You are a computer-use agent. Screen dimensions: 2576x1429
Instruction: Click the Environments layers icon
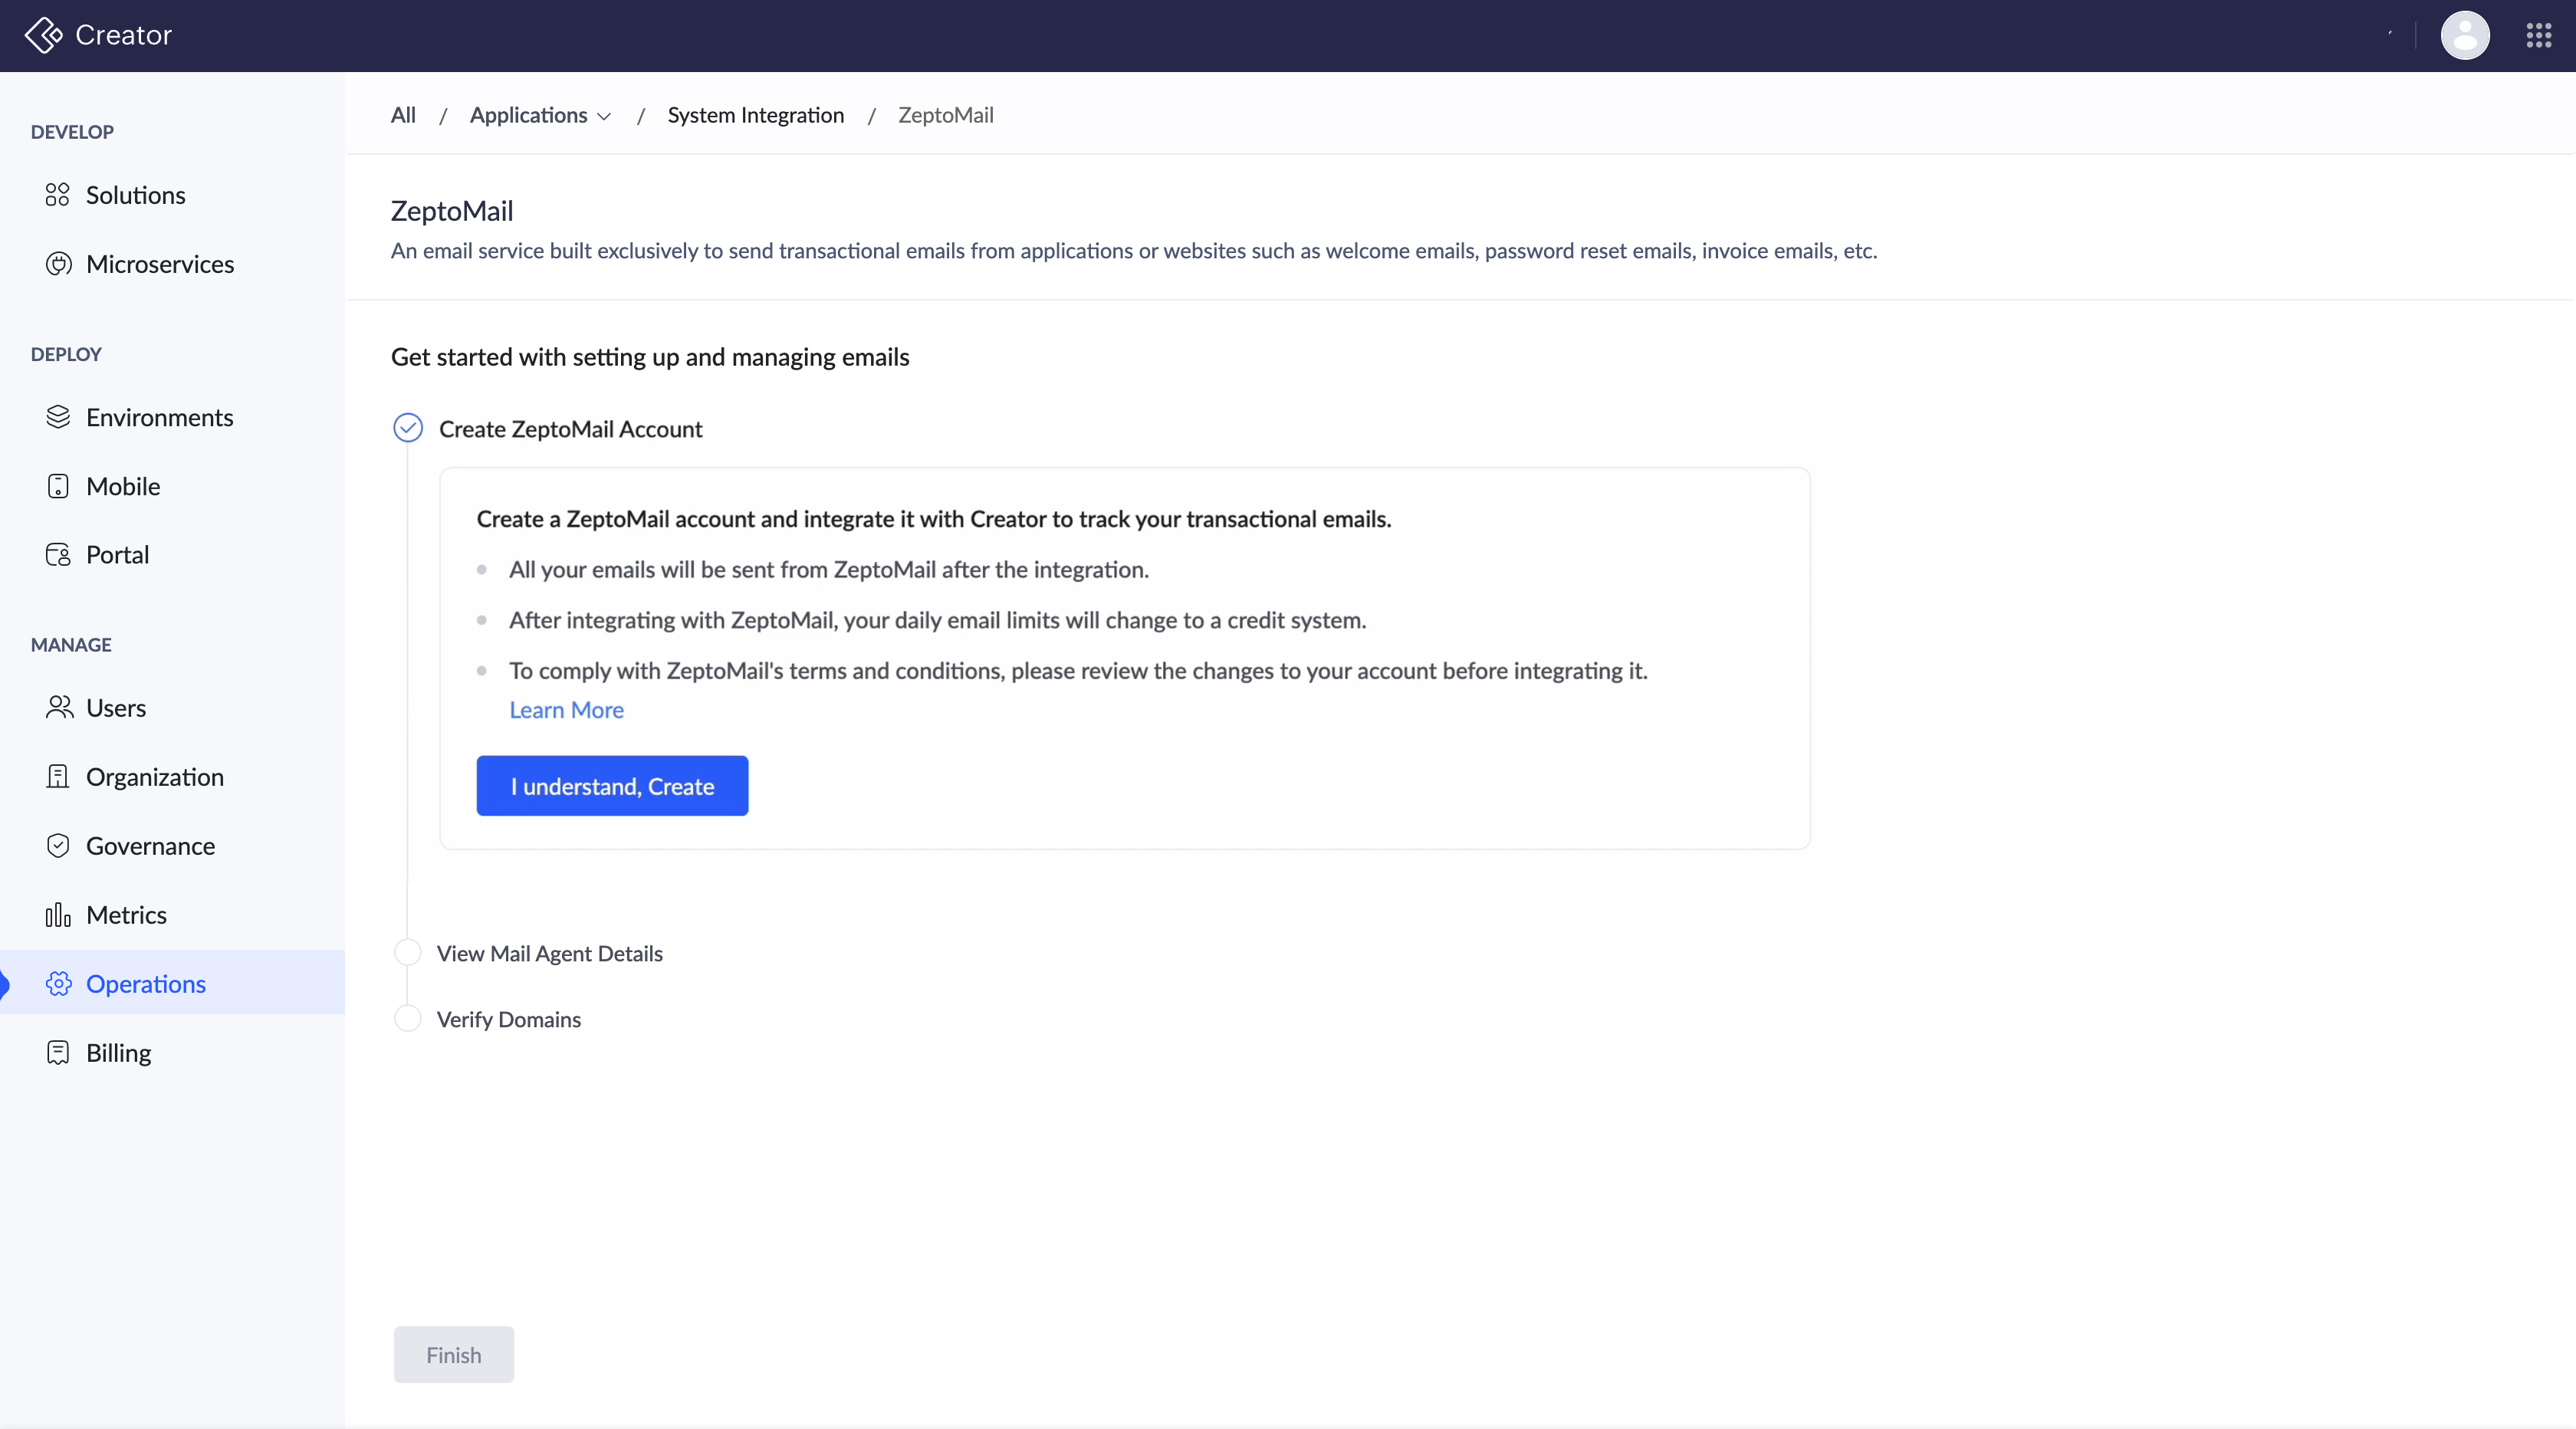tap(58, 417)
